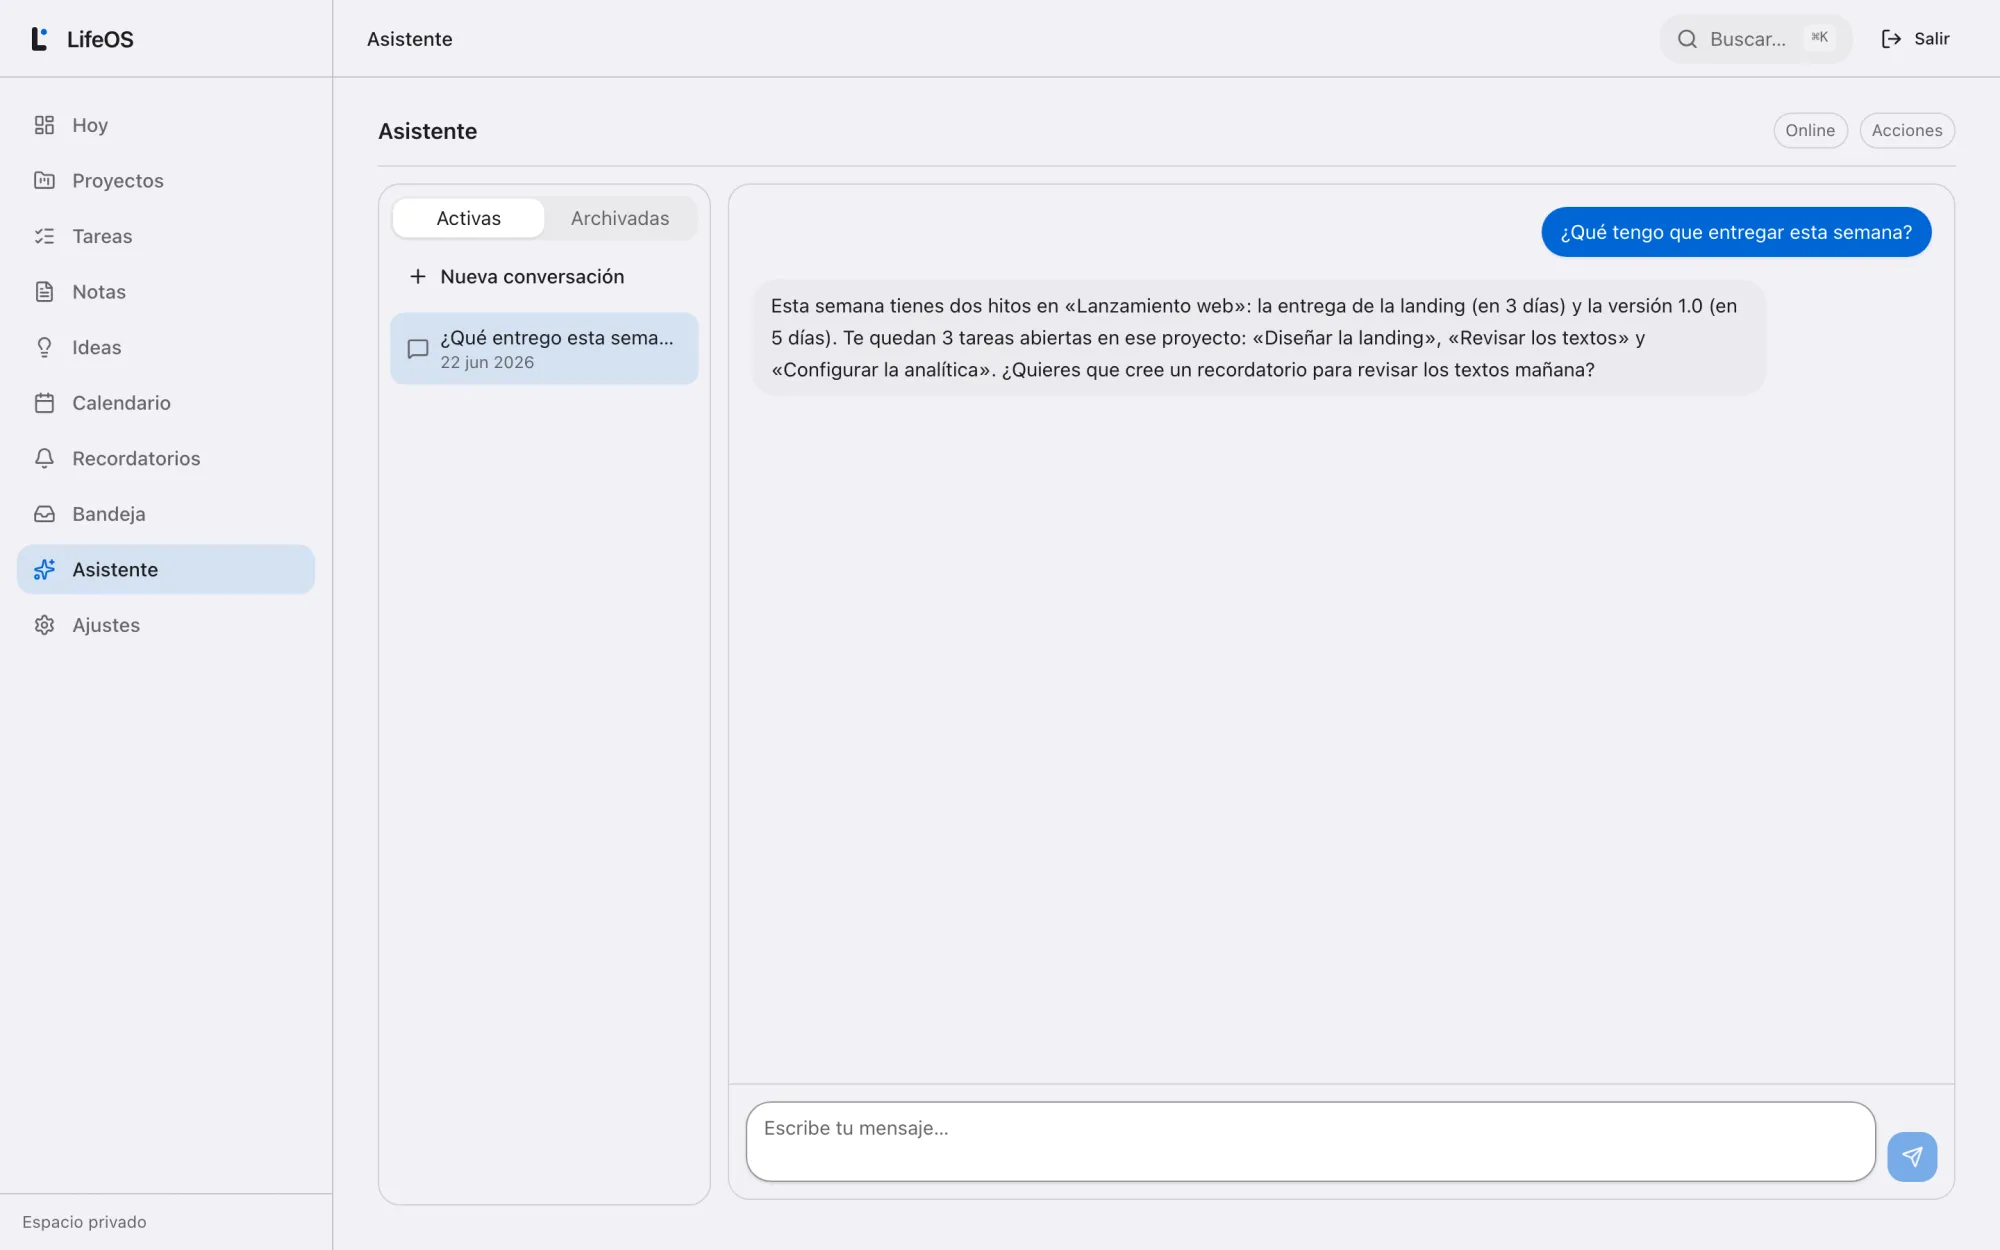This screenshot has width=2000, height=1250.
Task: Click the Ajustes gear icon
Action: pos(44,624)
